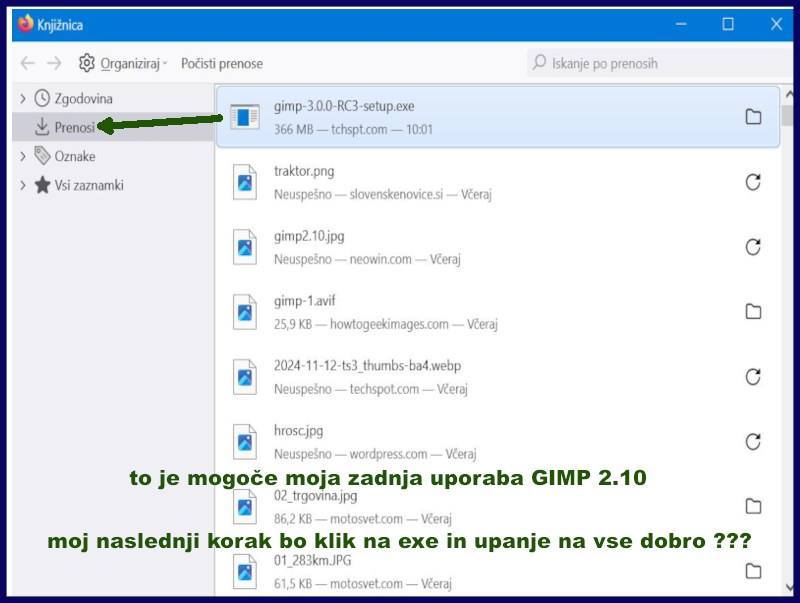Open folder for gimp-3.0.0-RC3-setup.exe
The image size is (800, 603).
[753, 117]
